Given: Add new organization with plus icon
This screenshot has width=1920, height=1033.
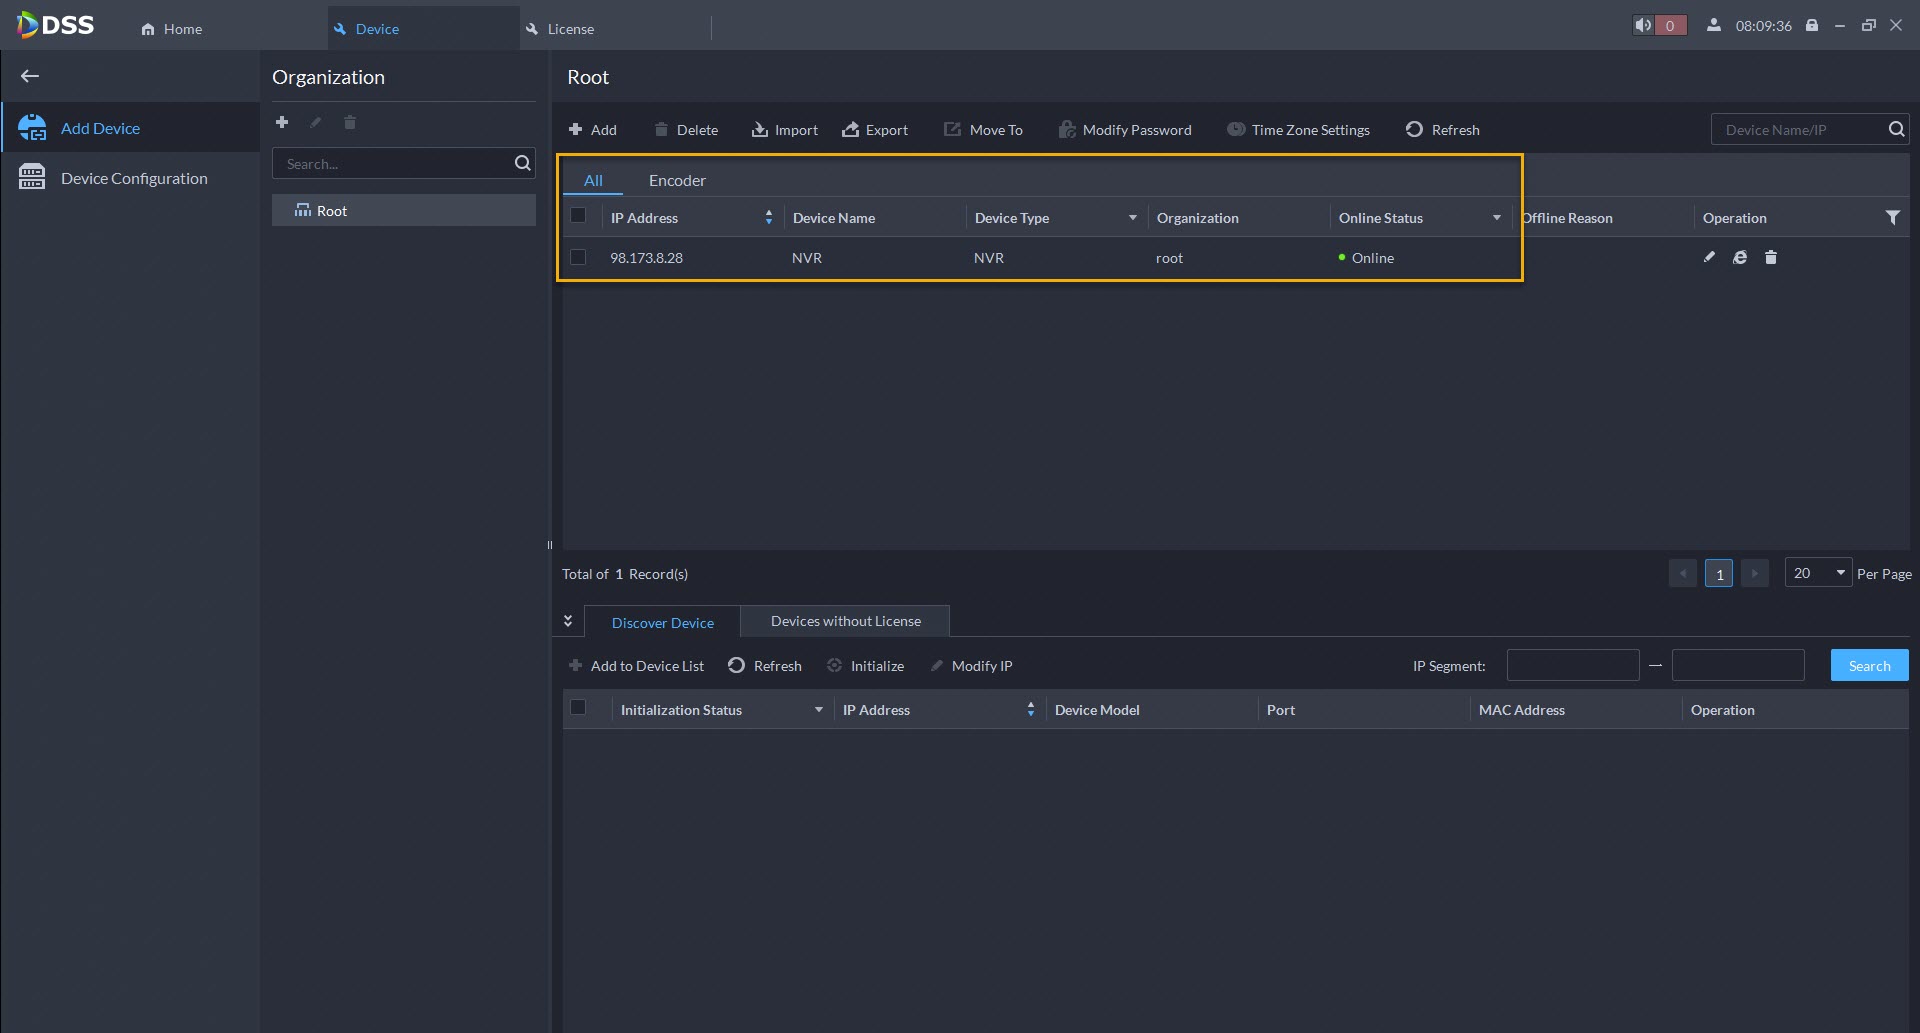Looking at the screenshot, I should [282, 122].
